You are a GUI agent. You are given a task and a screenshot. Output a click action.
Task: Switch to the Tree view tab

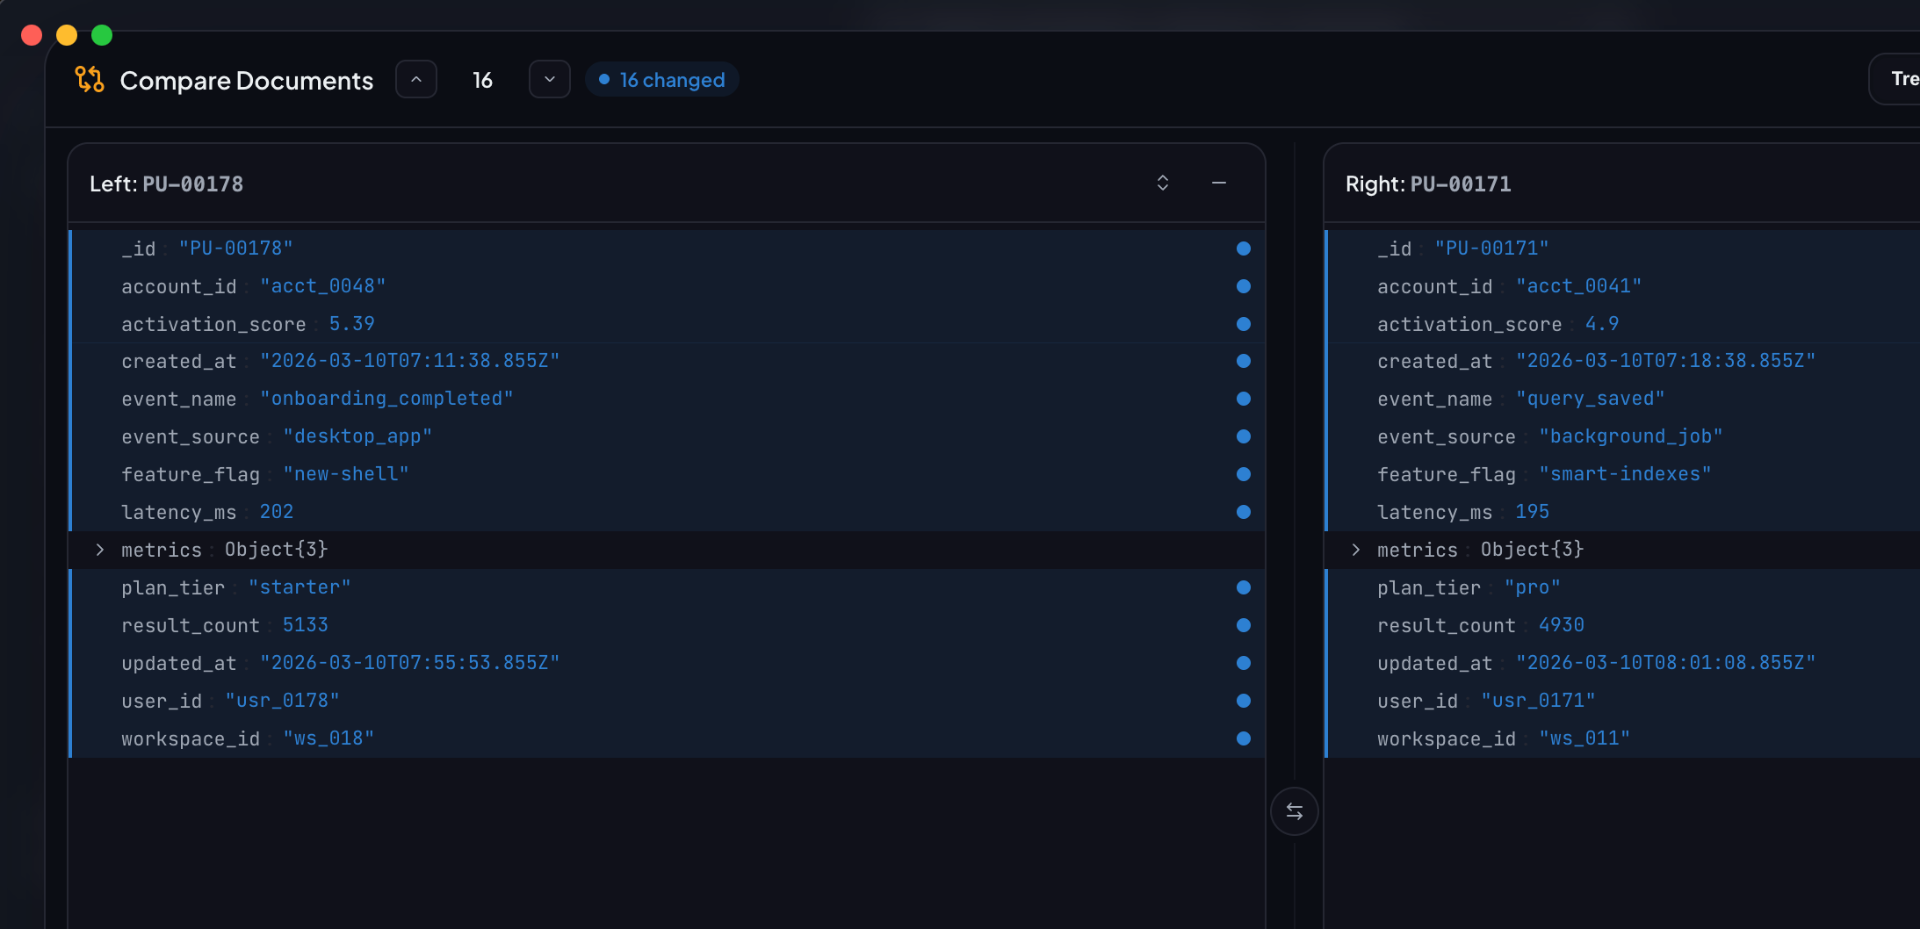(1900, 79)
